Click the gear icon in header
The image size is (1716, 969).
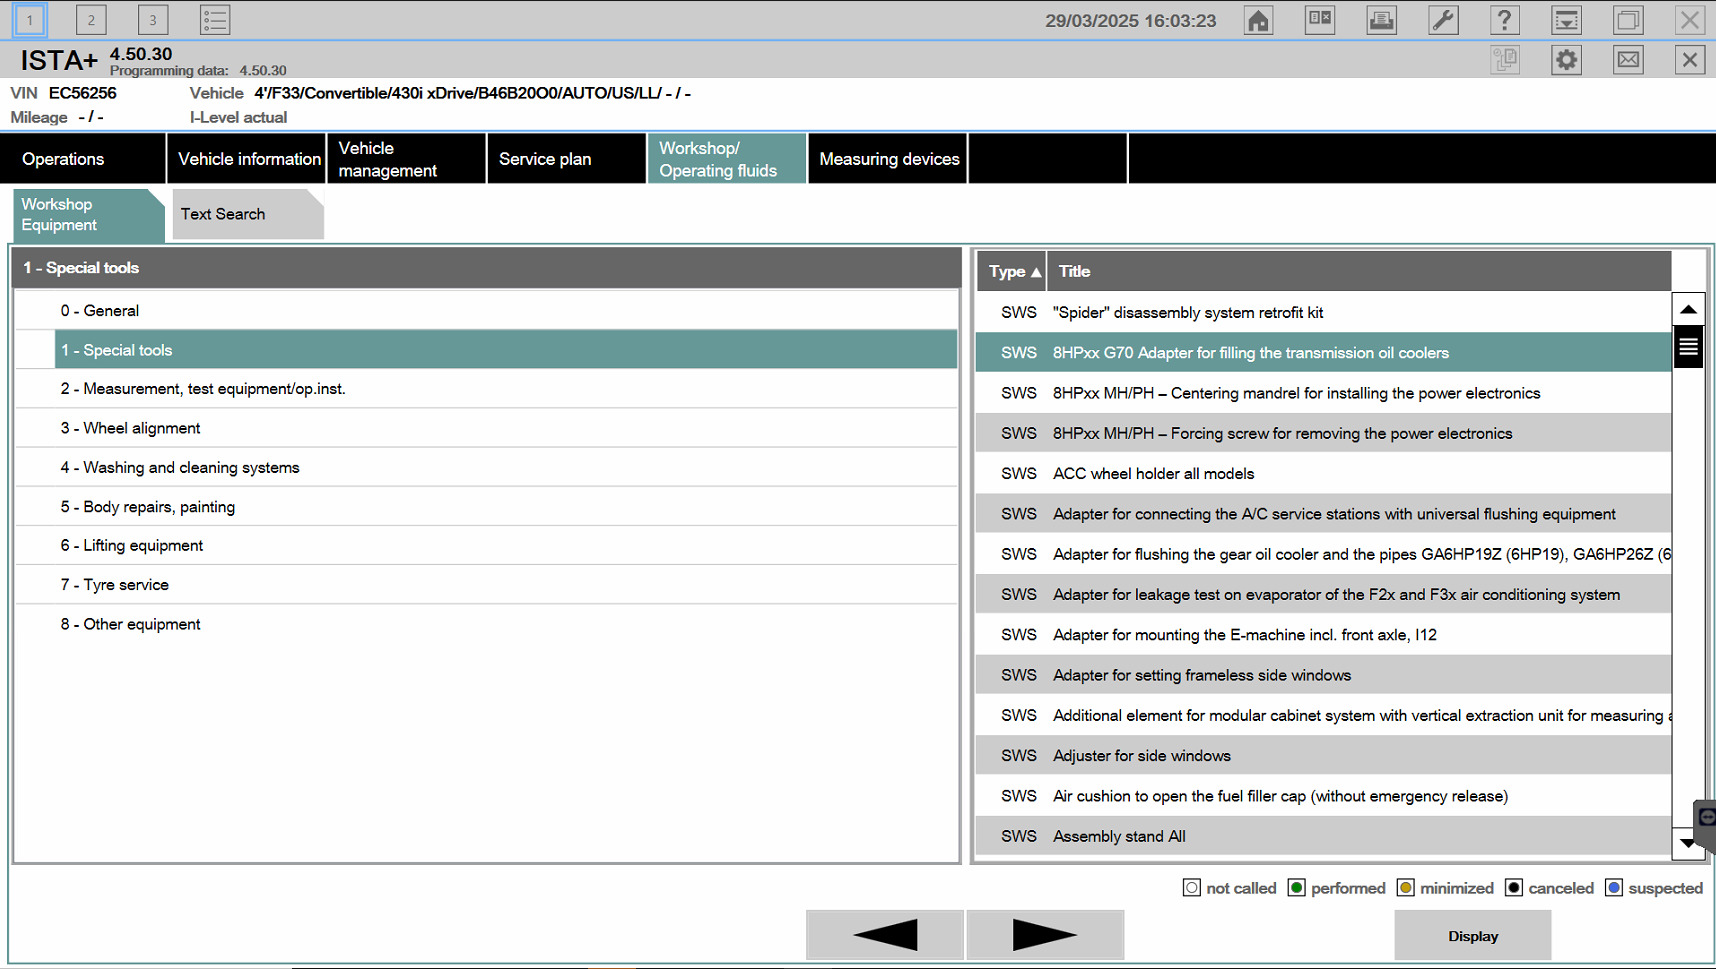[x=1566, y=60]
